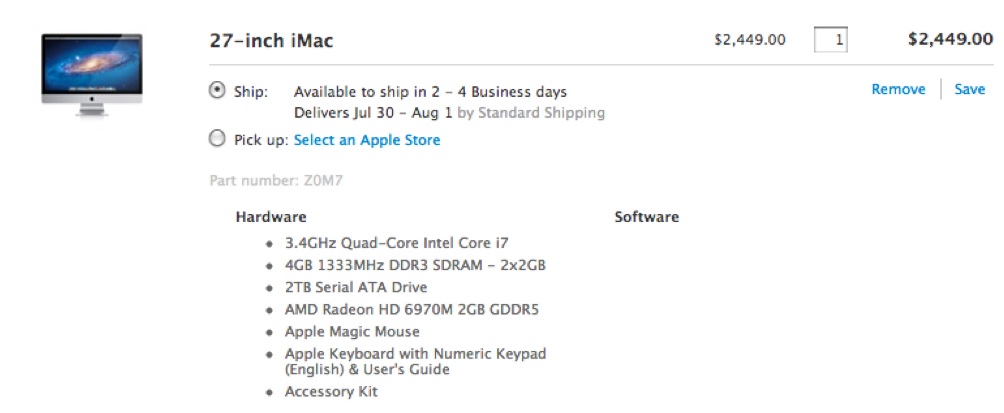Click the AMD Radeon HD 6970M item
The height and width of the screenshot is (413, 1004).
pyautogui.click(x=412, y=310)
